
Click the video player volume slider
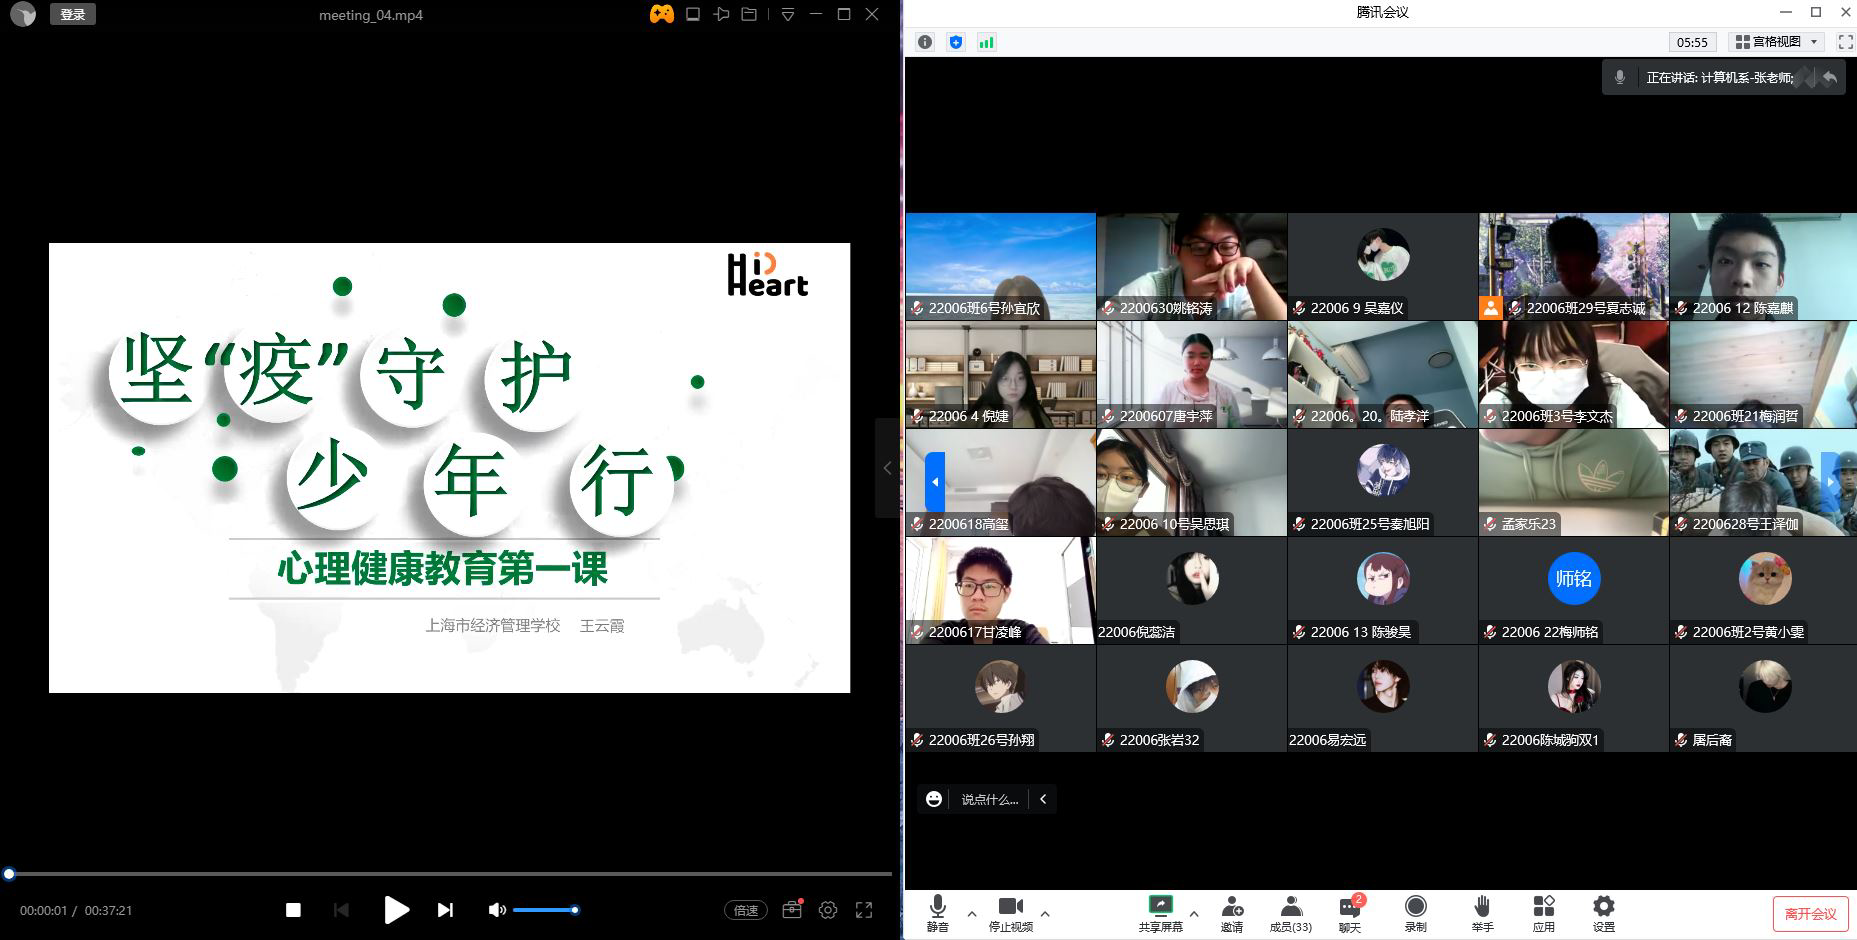coord(545,910)
